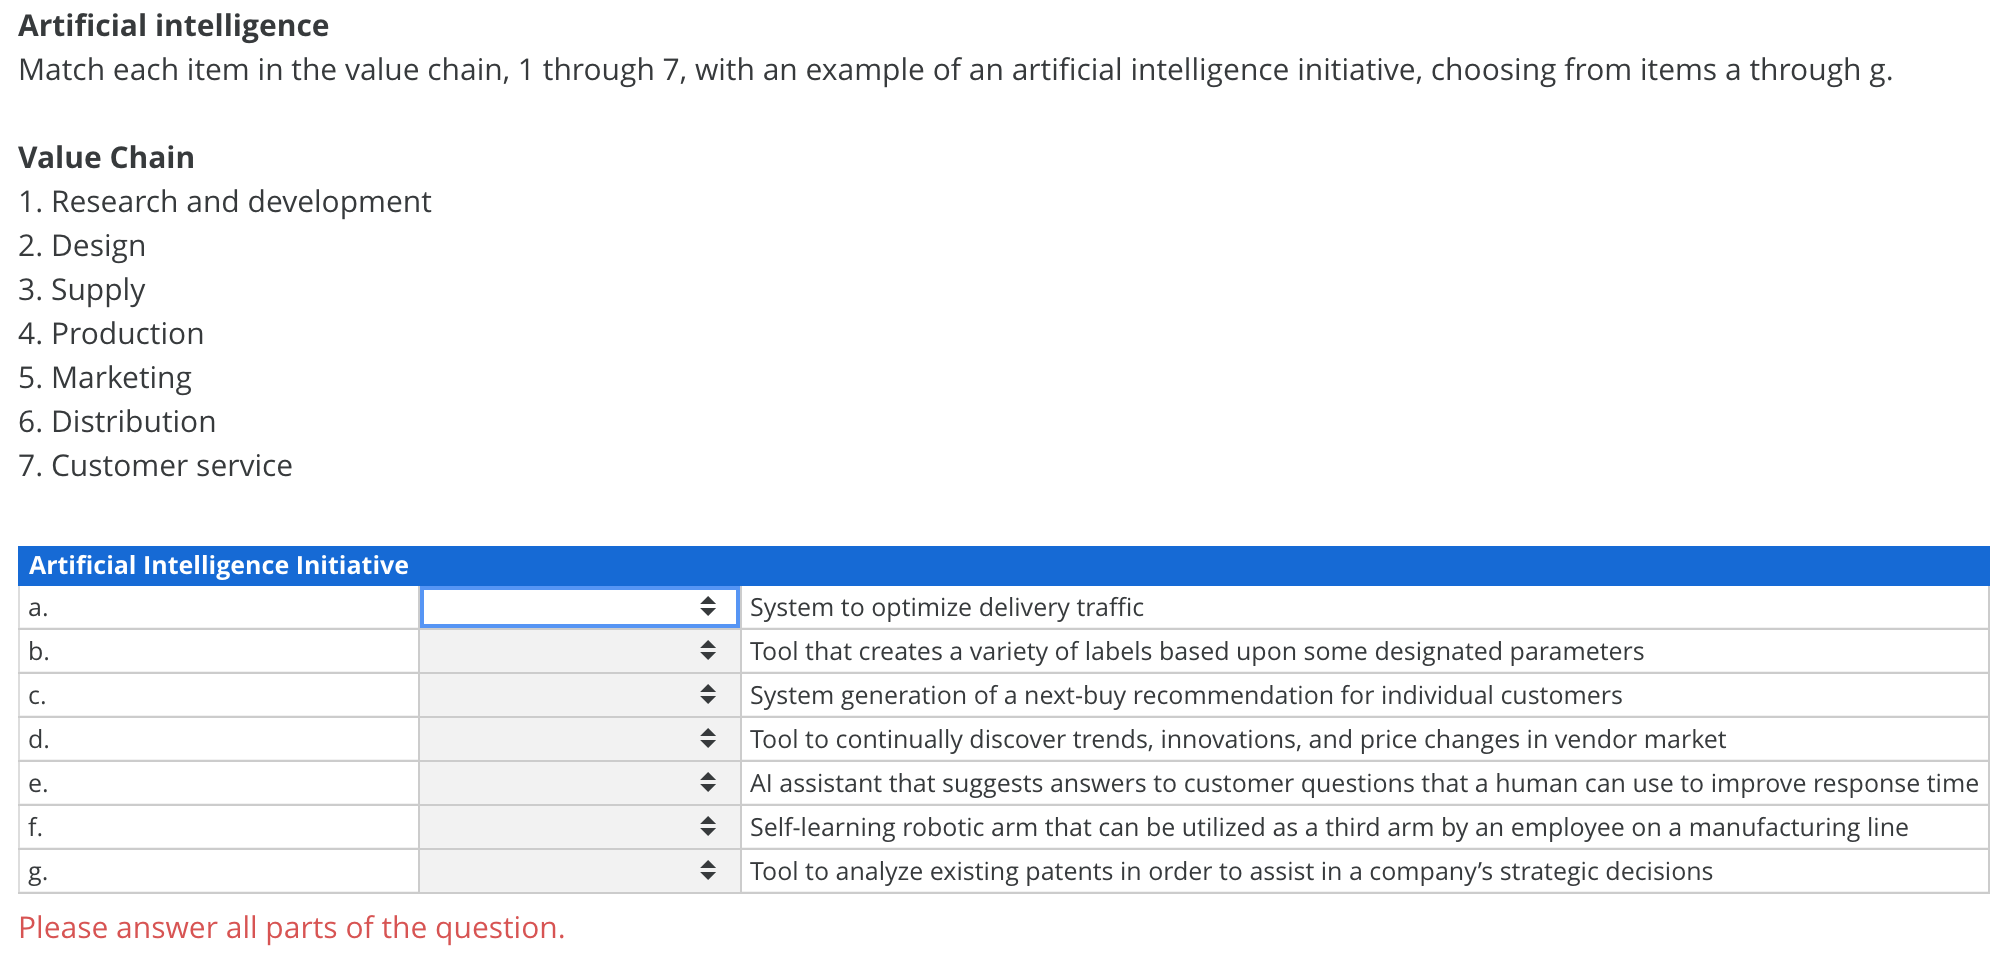Viewport: 2002px width, 956px height.
Task: Click the "Artificial Intelligence Initiative" table header
Action: [x=218, y=564]
